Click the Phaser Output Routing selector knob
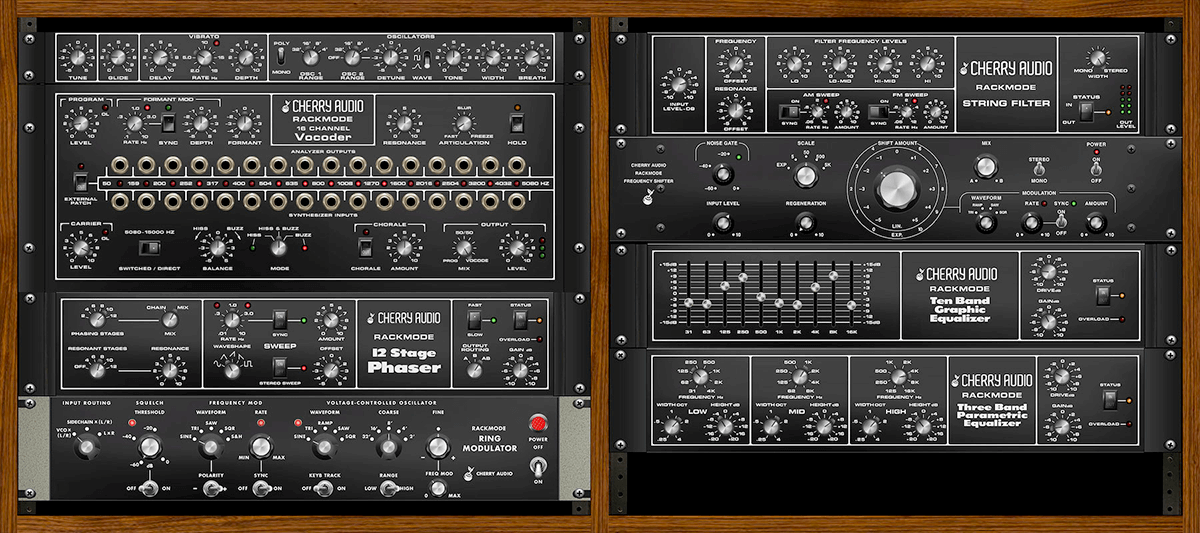Viewport: 1200px width, 533px height. coord(474,370)
